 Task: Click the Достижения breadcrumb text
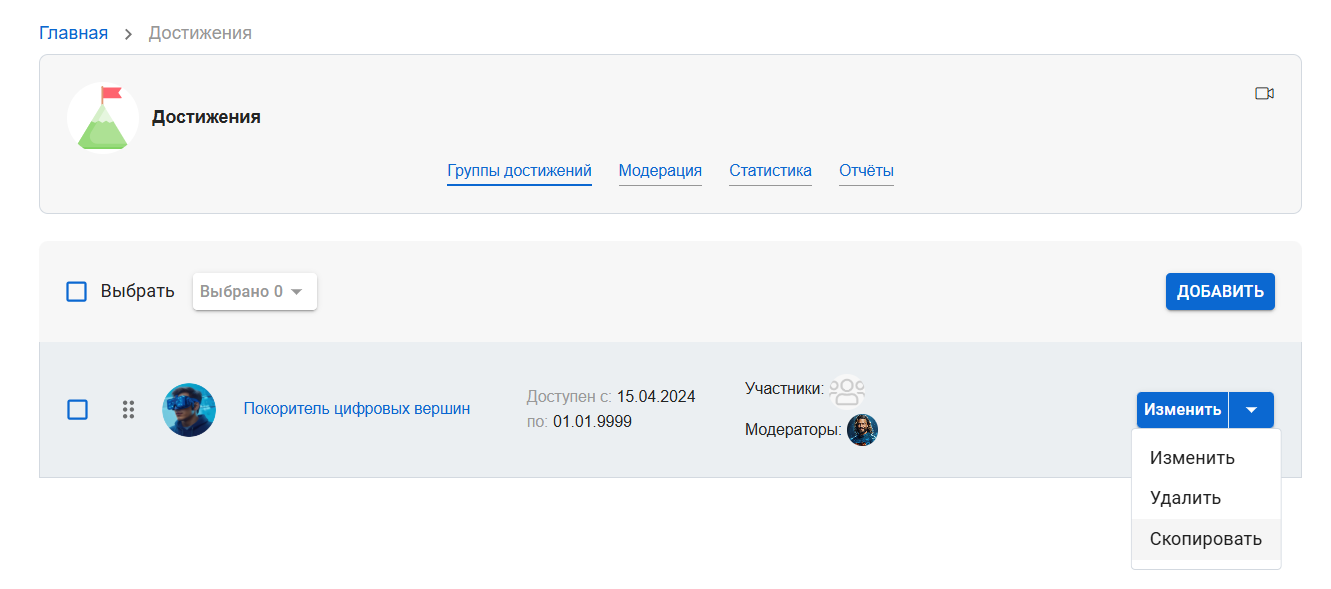click(200, 33)
